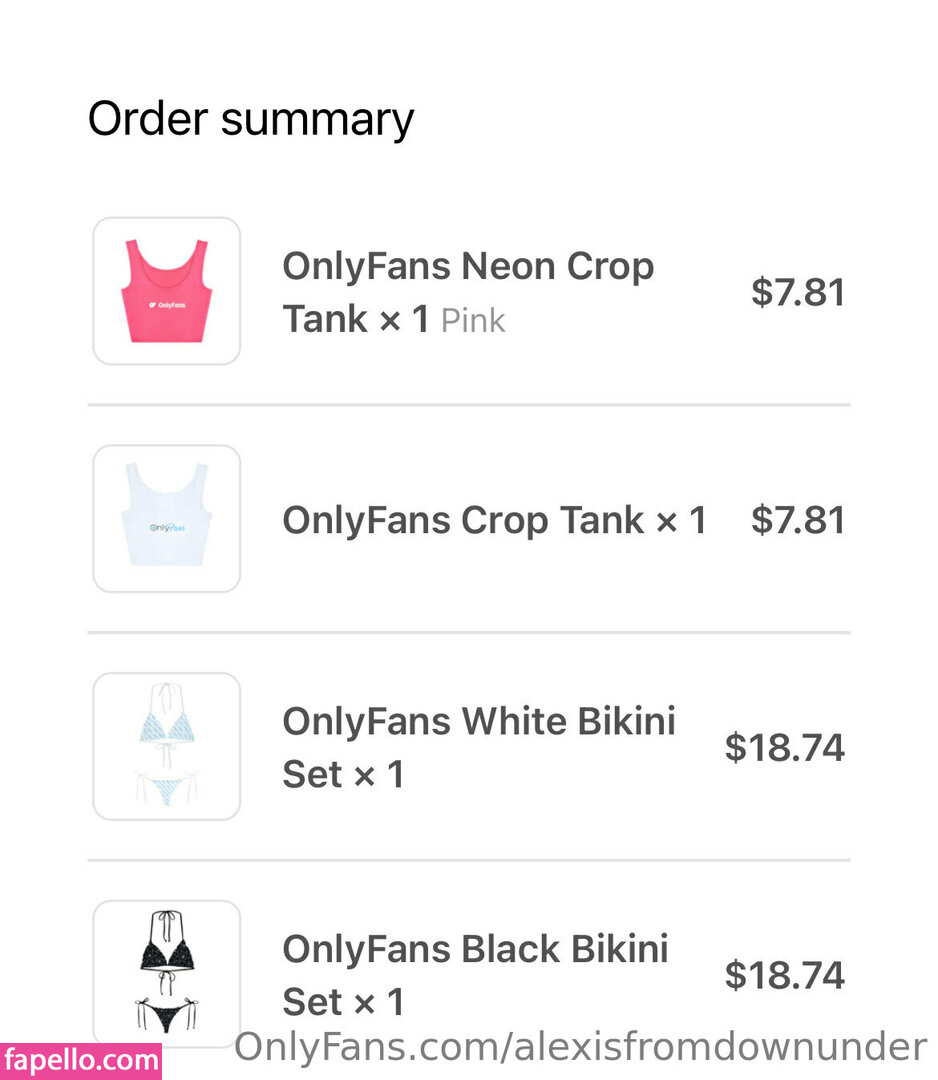Open the OnlyFans.com/alexisfromdownunder link

[x=580, y=1048]
